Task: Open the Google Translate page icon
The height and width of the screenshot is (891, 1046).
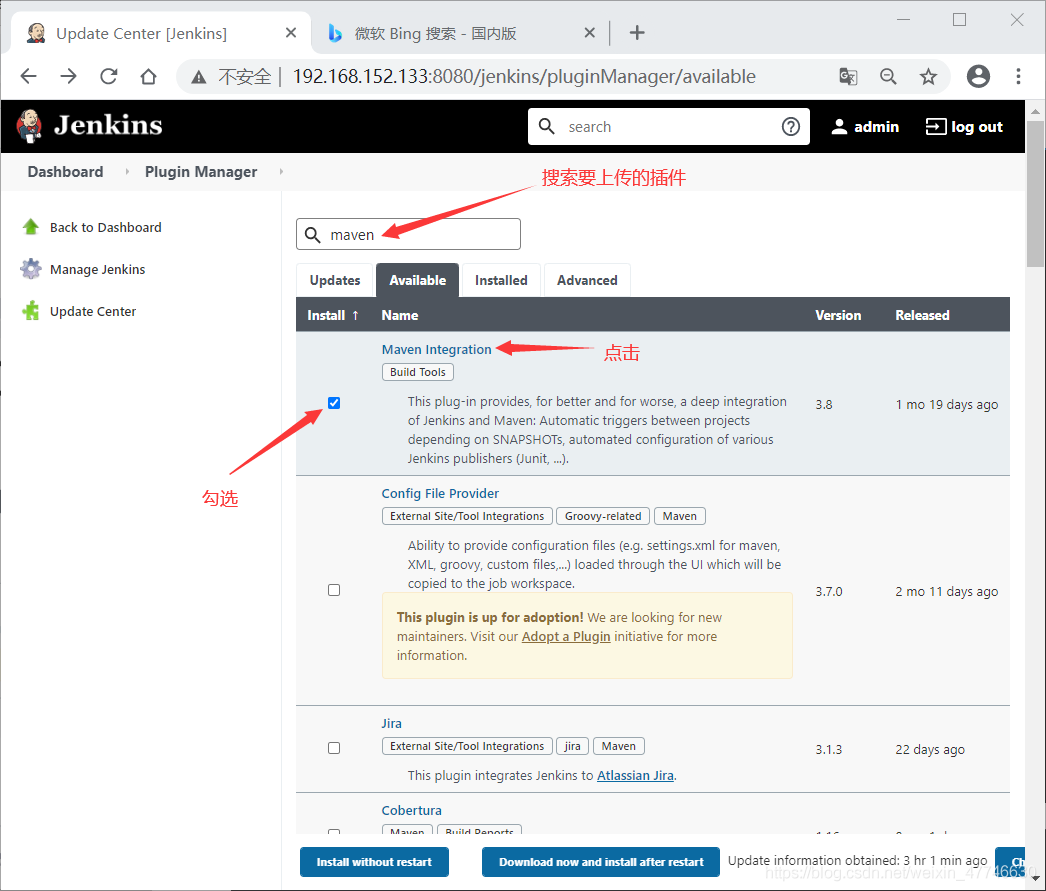Action: click(848, 77)
